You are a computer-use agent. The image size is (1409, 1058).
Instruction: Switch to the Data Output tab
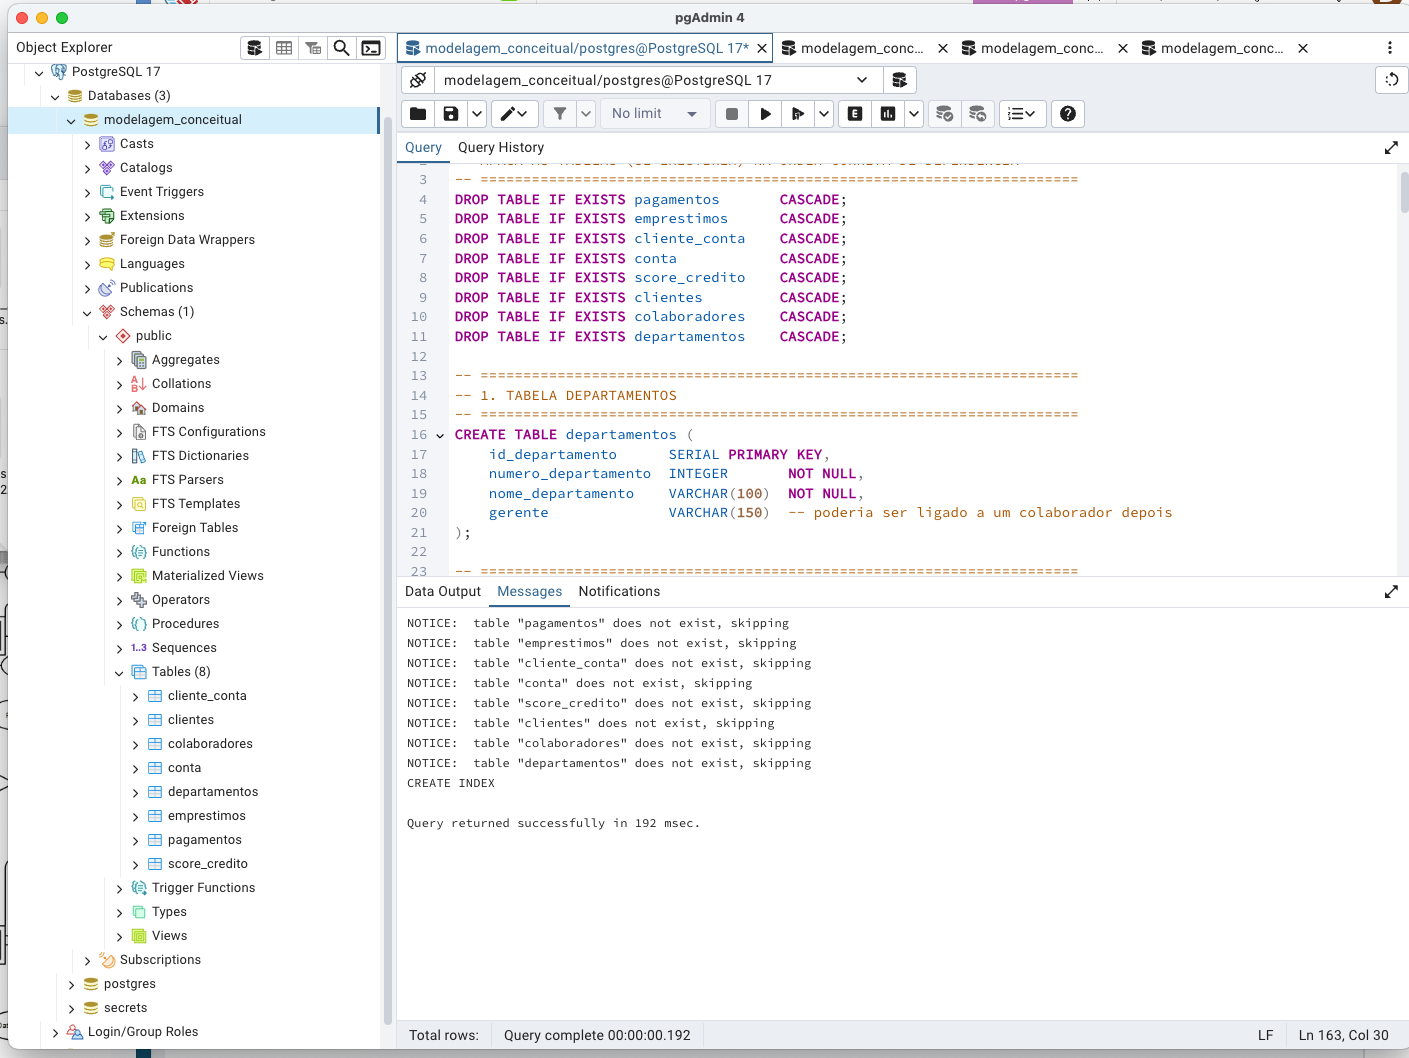pos(443,592)
